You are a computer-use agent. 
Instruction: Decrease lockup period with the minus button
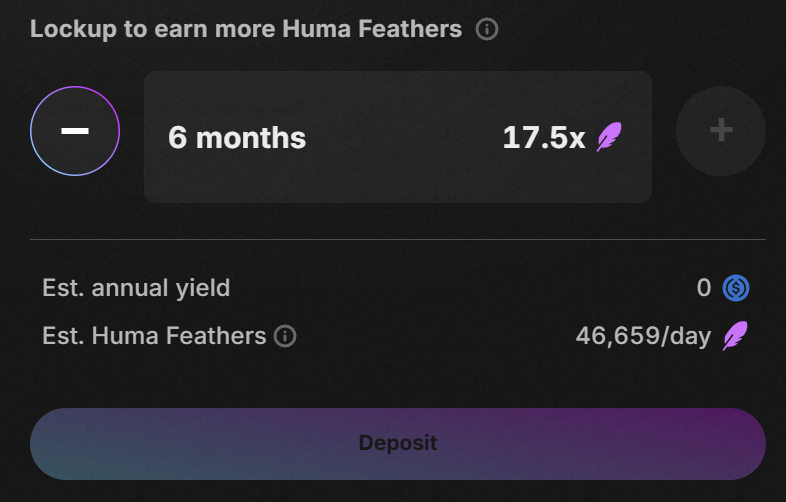click(x=75, y=131)
